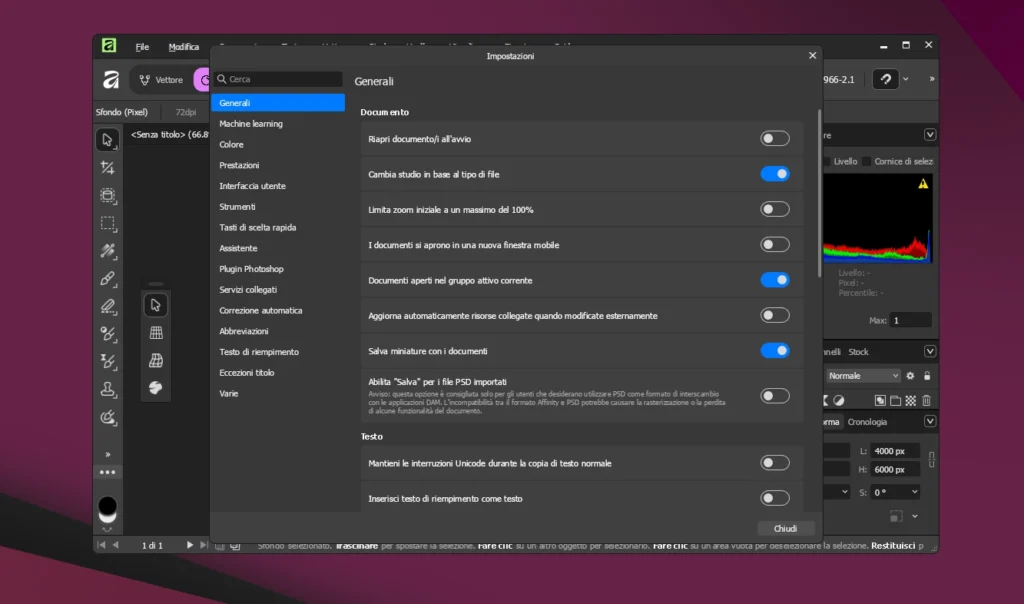1024x604 pixels.
Task: Click the black foreground color swatch
Action: click(x=107, y=506)
